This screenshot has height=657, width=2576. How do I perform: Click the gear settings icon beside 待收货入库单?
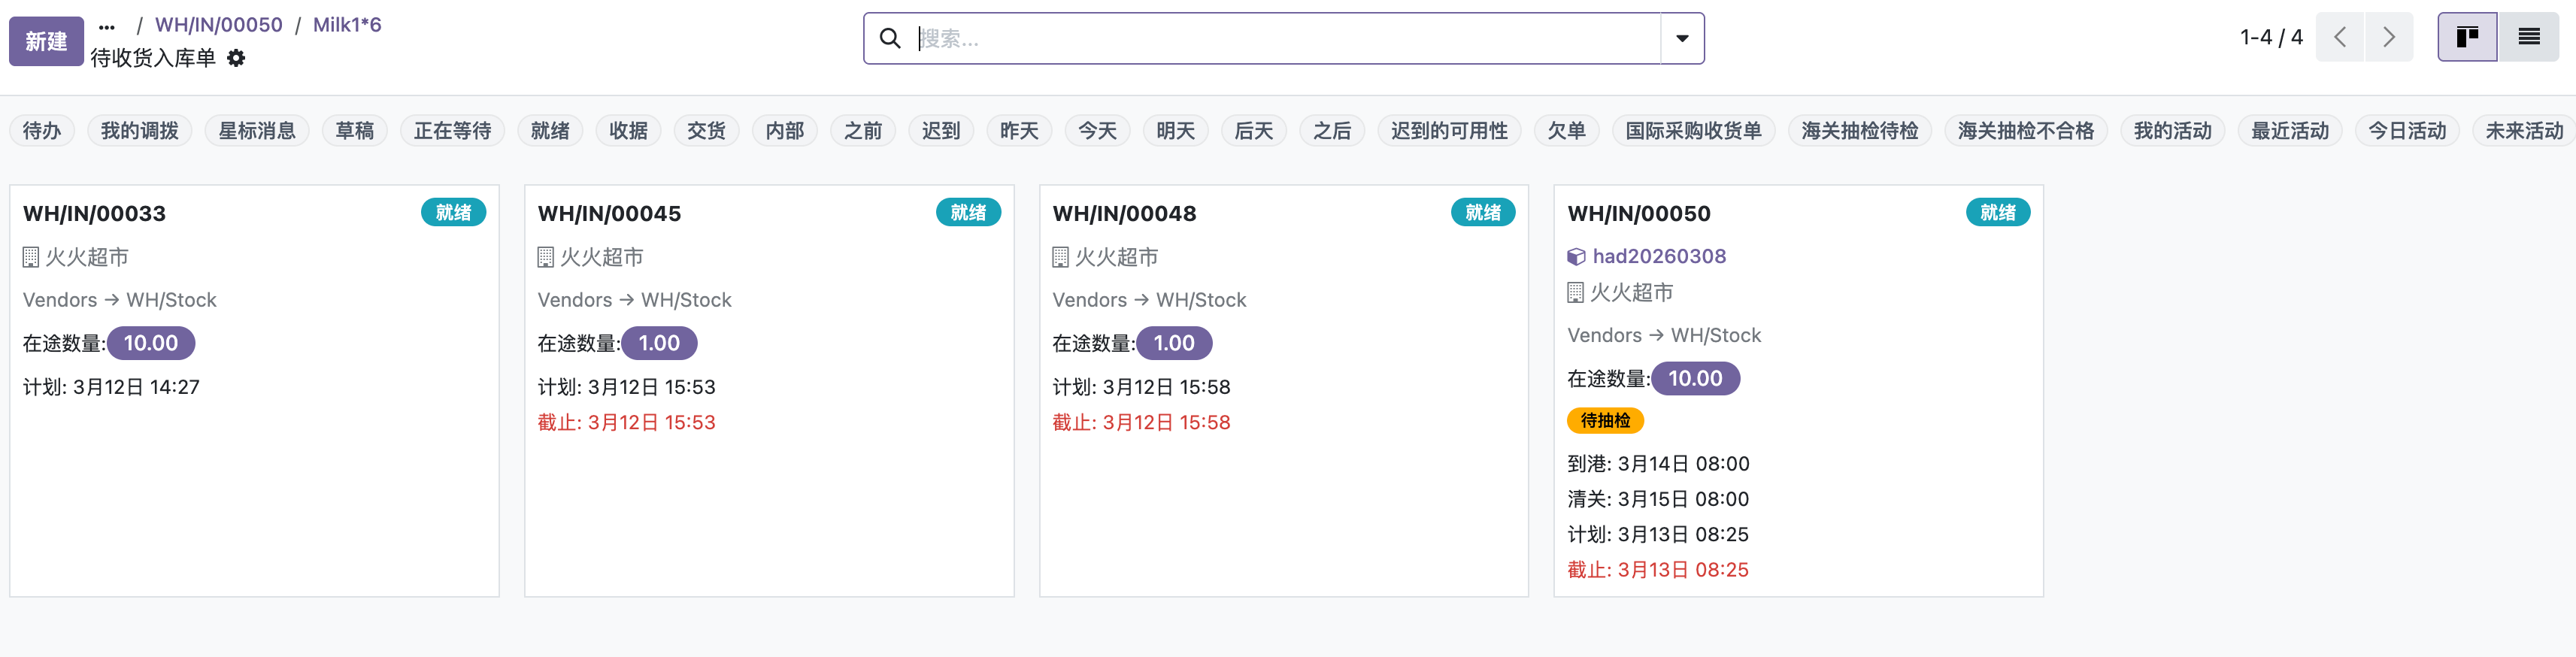(x=236, y=58)
